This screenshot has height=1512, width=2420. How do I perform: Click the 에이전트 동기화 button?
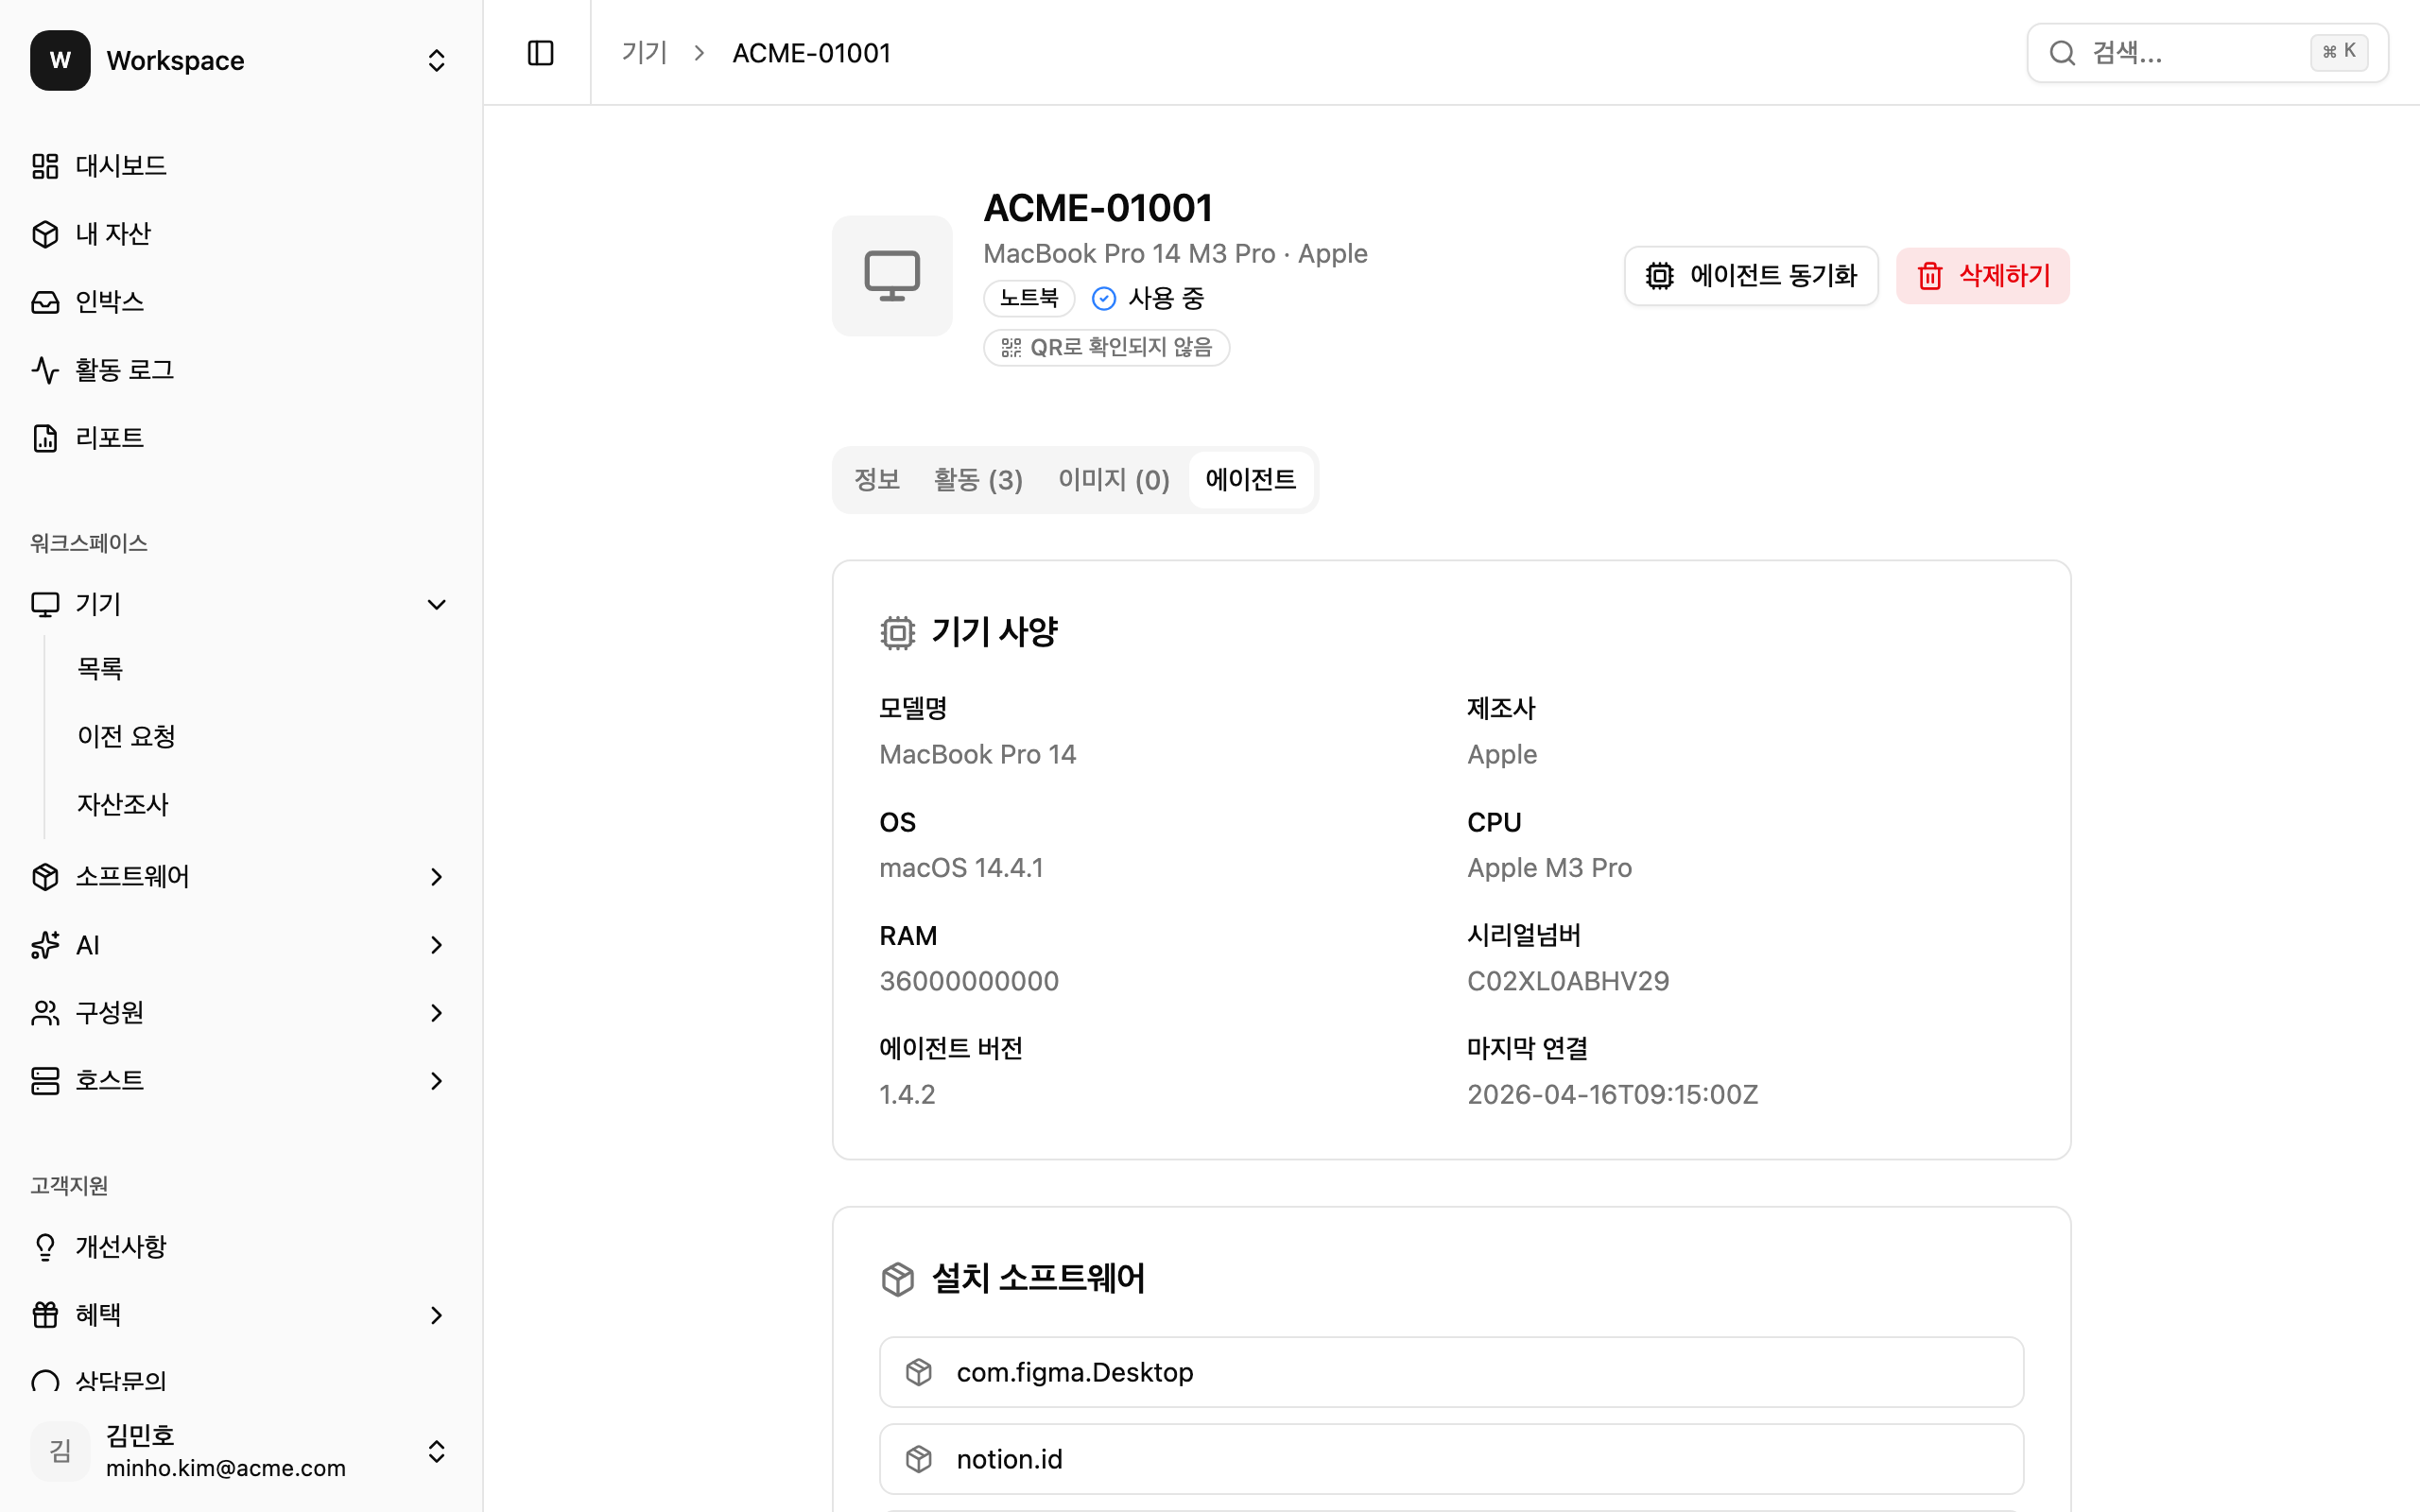[x=1751, y=276]
